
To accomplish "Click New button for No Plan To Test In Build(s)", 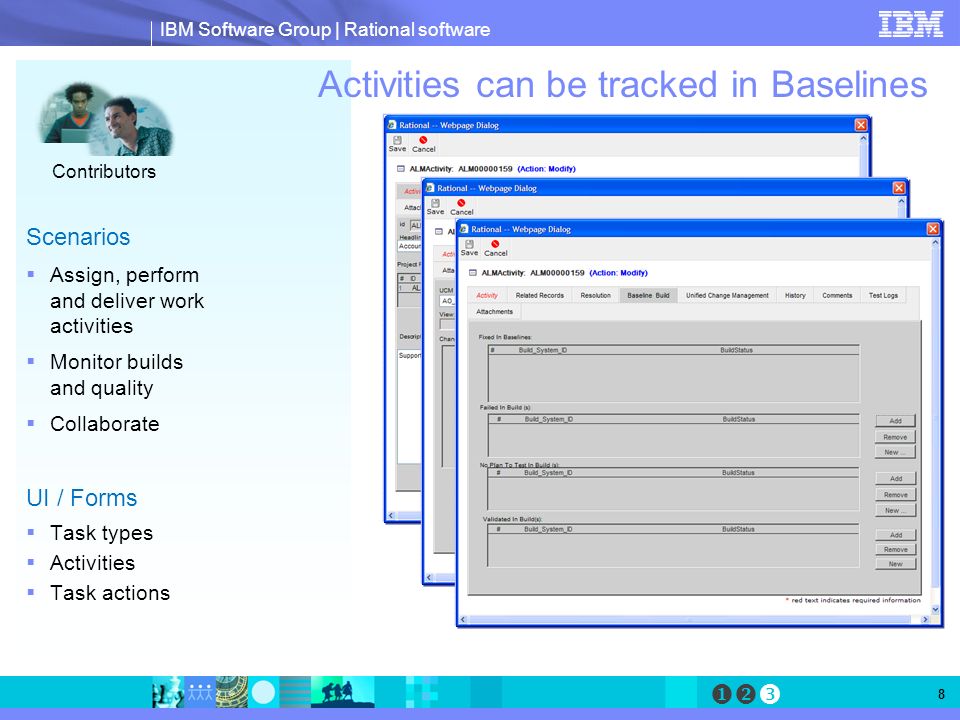I will pyautogui.click(x=896, y=510).
